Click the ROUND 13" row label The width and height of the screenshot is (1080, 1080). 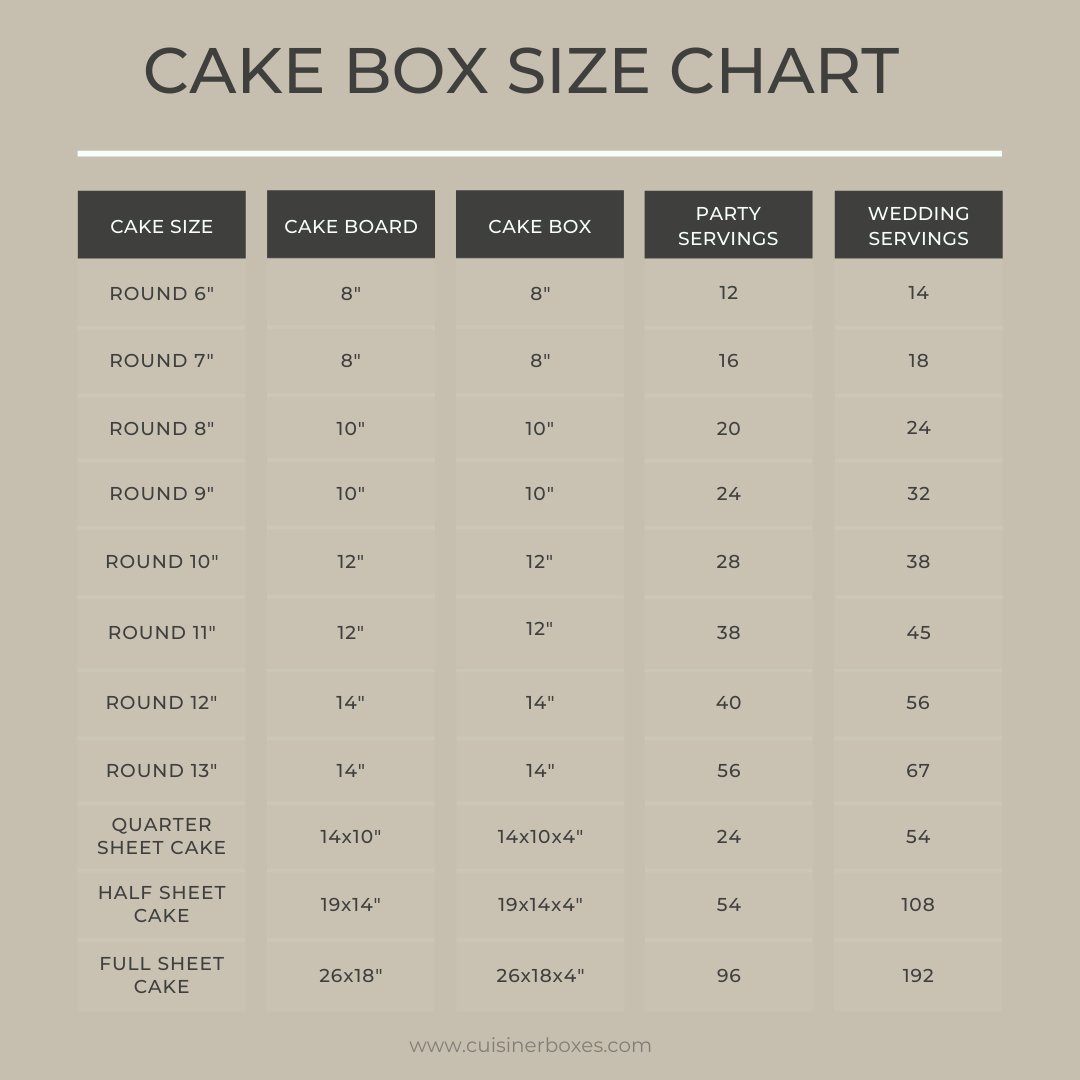point(162,770)
